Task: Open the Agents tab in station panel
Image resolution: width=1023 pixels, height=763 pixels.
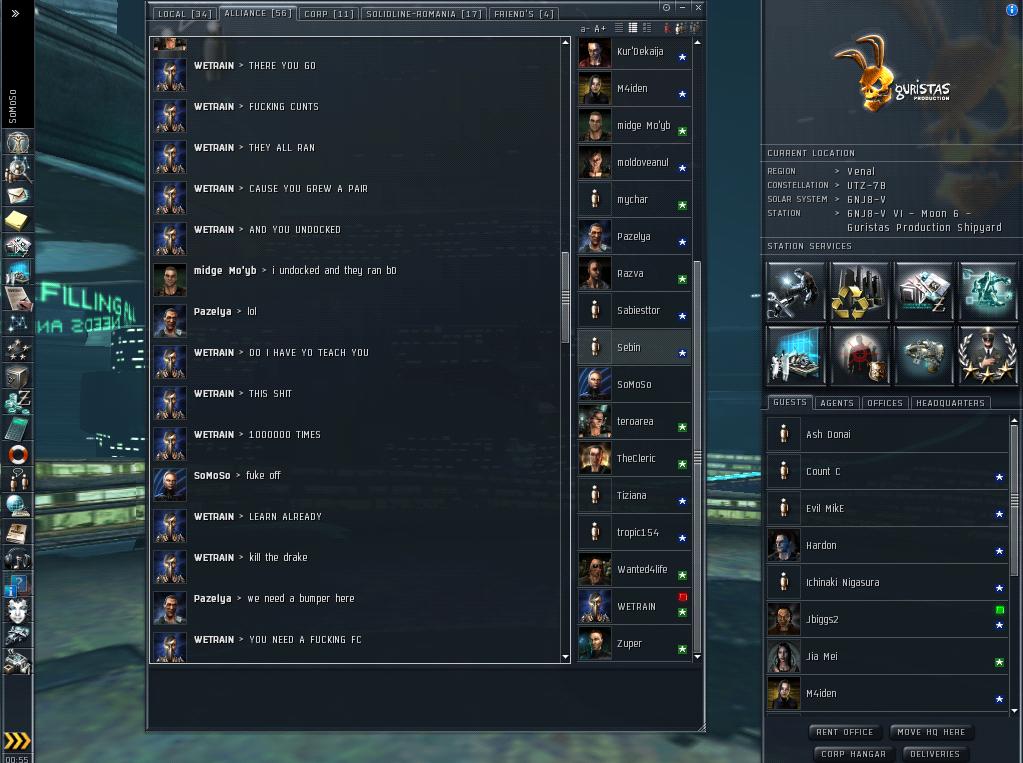Action: tap(837, 403)
